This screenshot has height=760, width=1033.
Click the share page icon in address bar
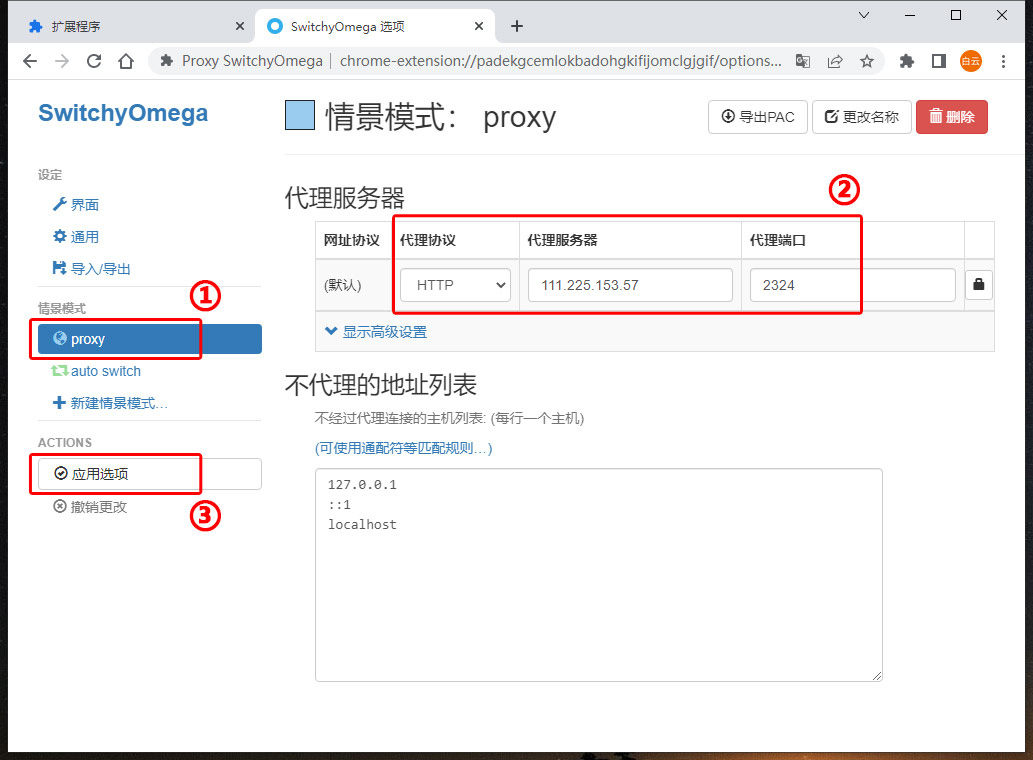pos(835,61)
